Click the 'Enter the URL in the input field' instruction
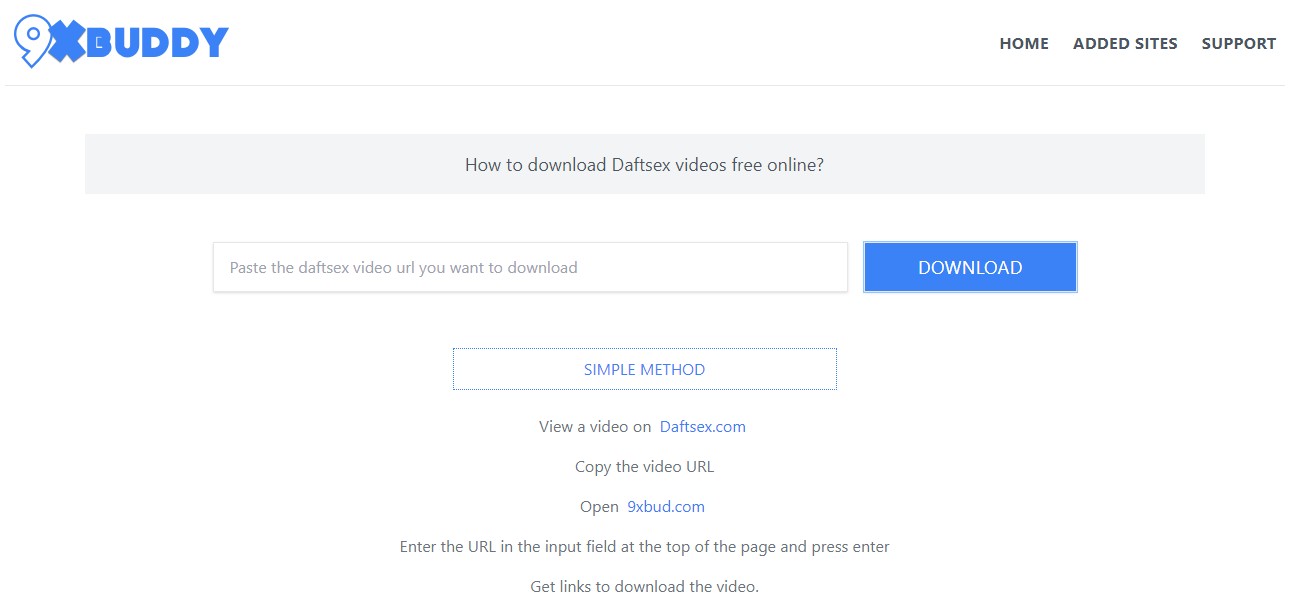Image resolution: width=1300 pixels, height=604 pixels. [645, 546]
